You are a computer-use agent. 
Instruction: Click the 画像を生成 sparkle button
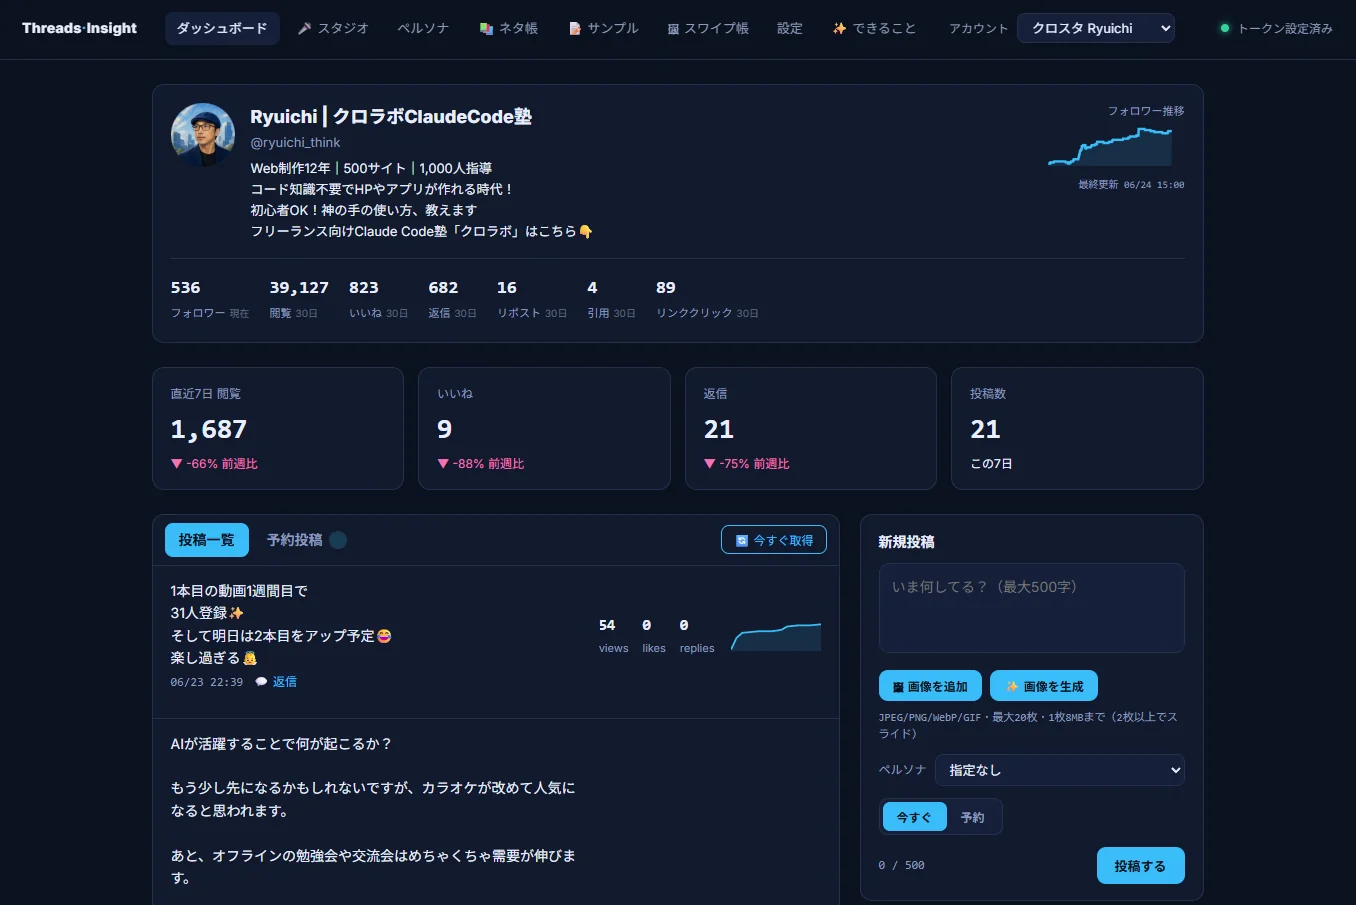click(1044, 686)
